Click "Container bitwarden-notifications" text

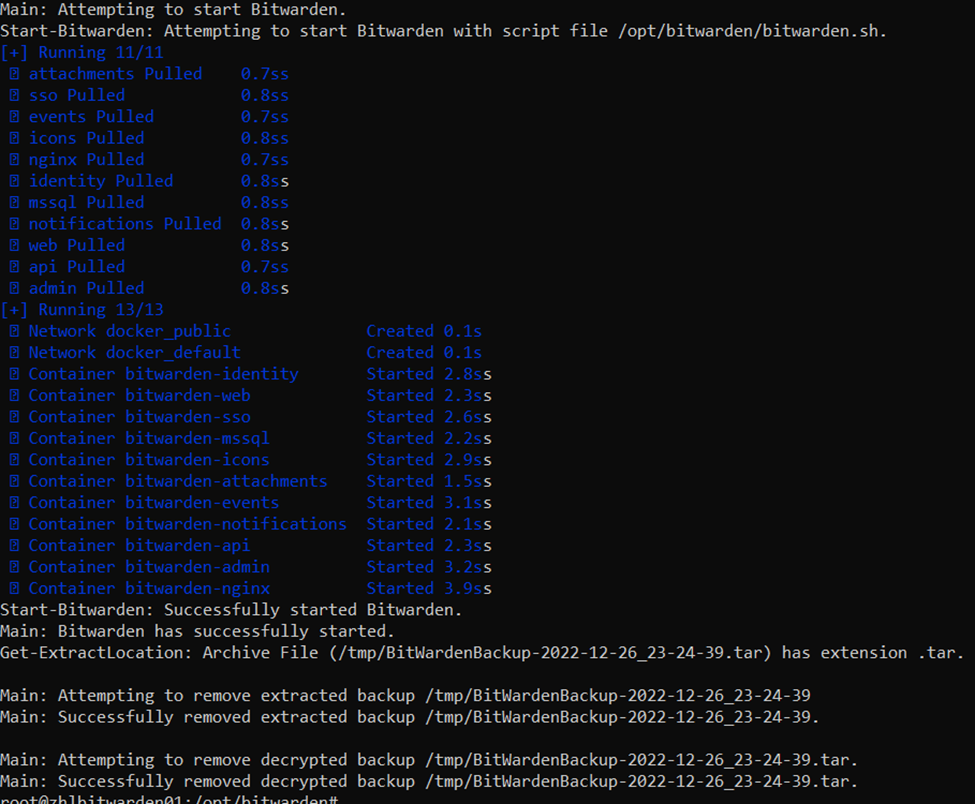coord(187,524)
